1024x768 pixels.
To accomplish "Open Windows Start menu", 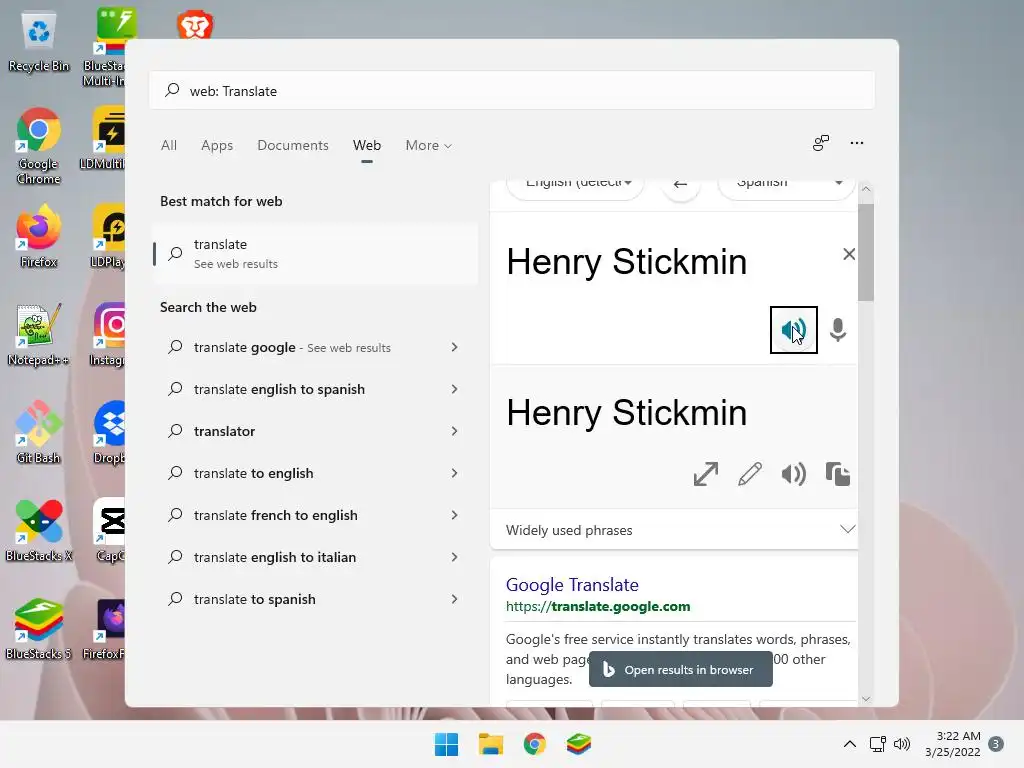I will pyautogui.click(x=447, y=744).
